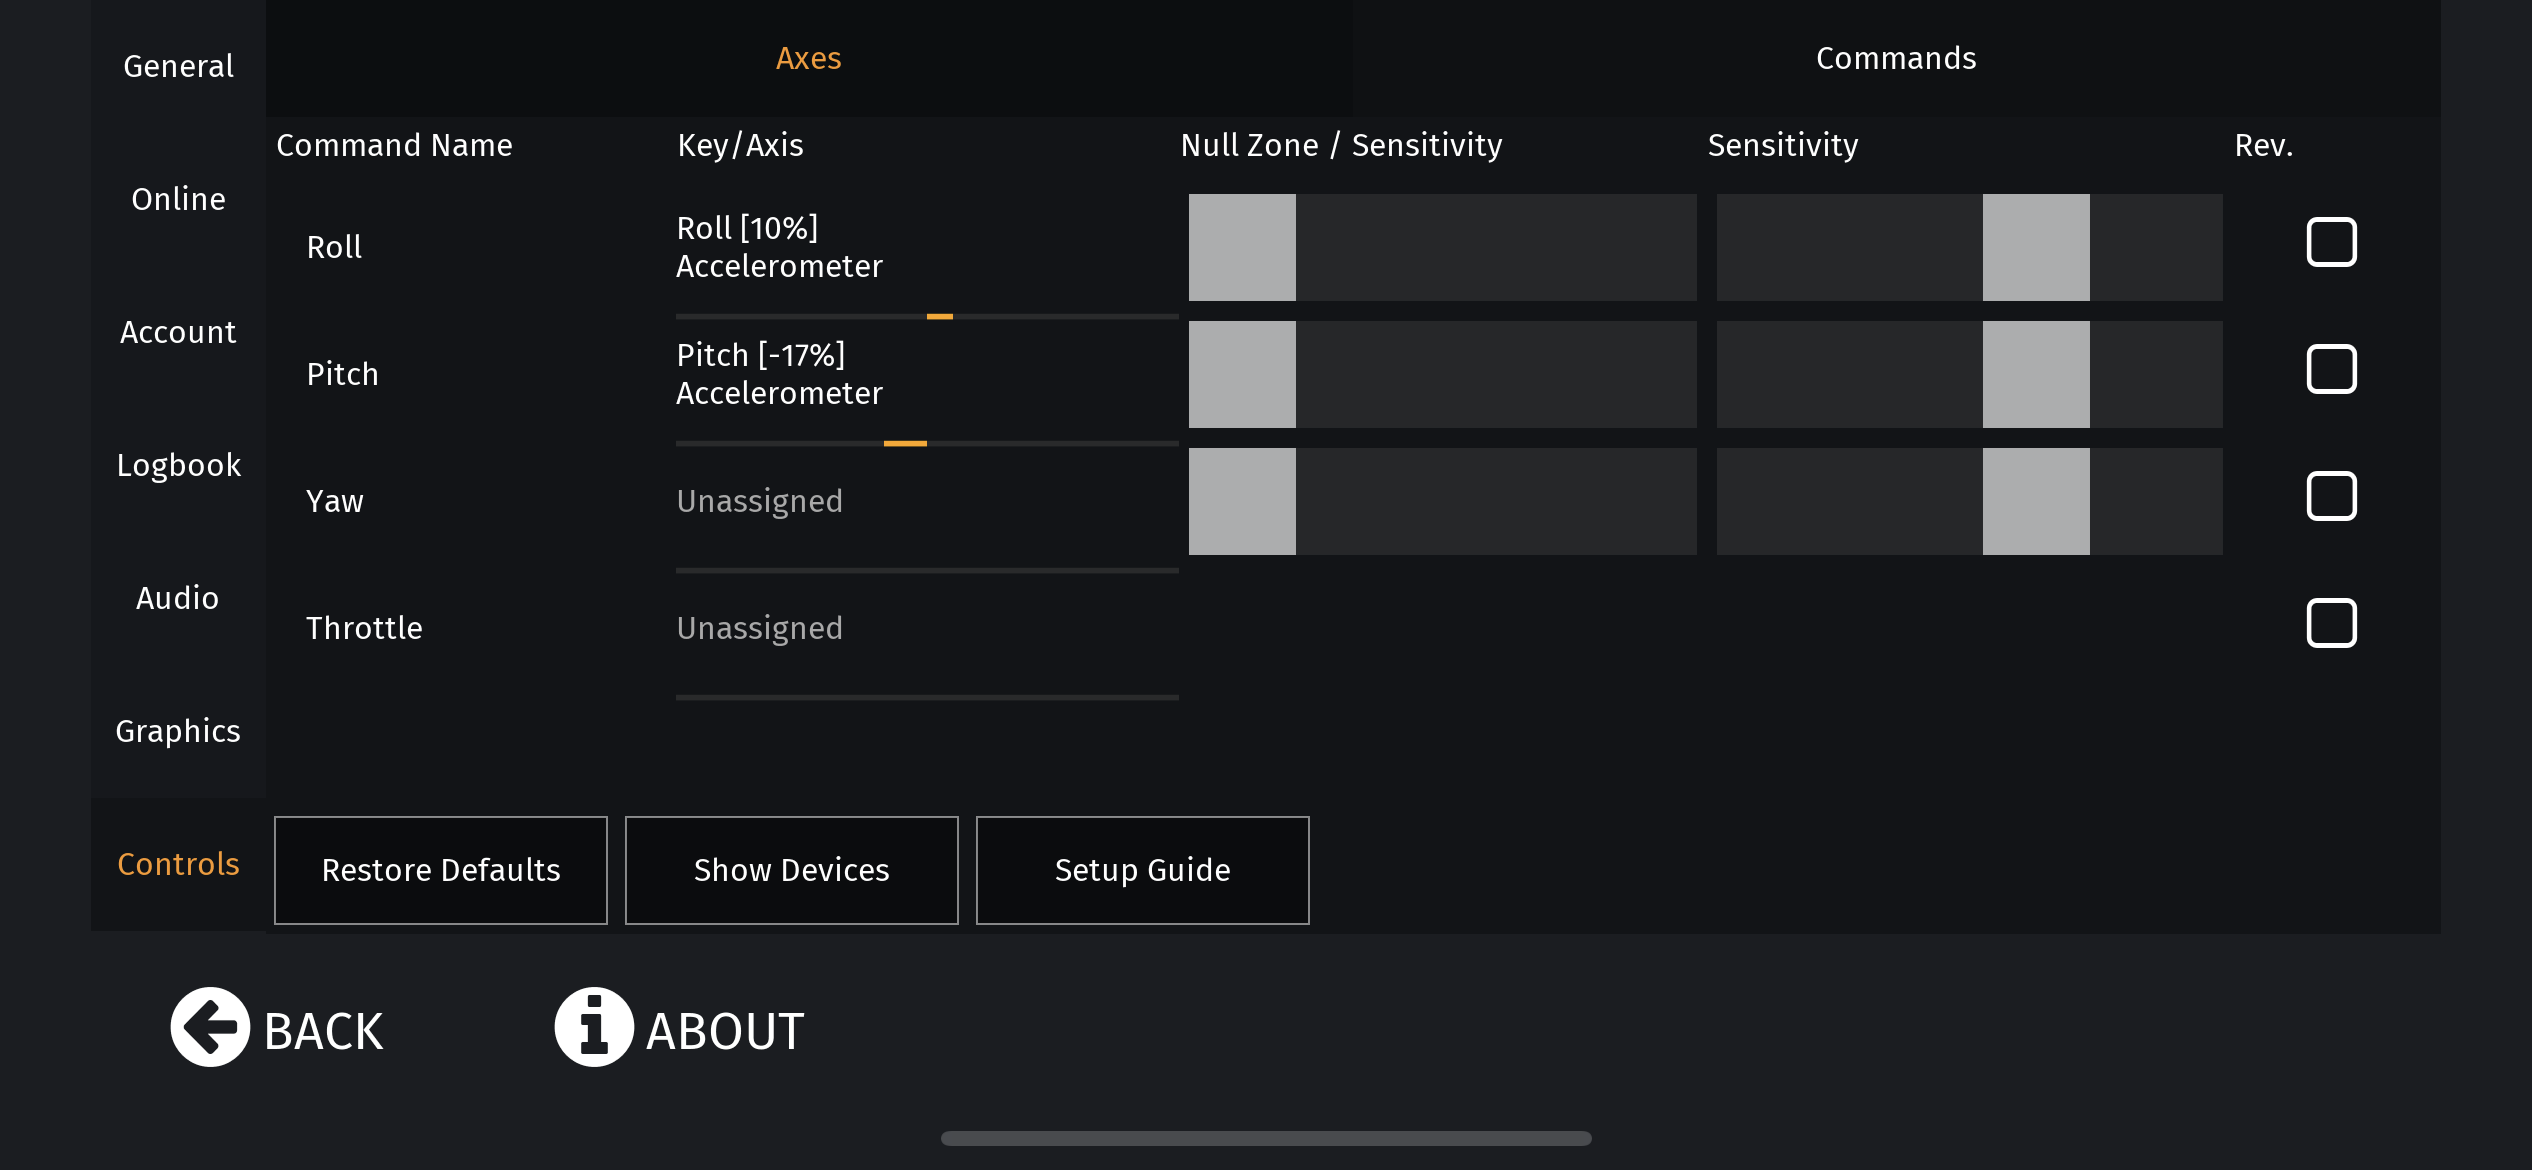Enable reverse checkbox for Roll axis
Image resolution: width=2532 pixels, height=1170 pixels.
pos(2331,243)
